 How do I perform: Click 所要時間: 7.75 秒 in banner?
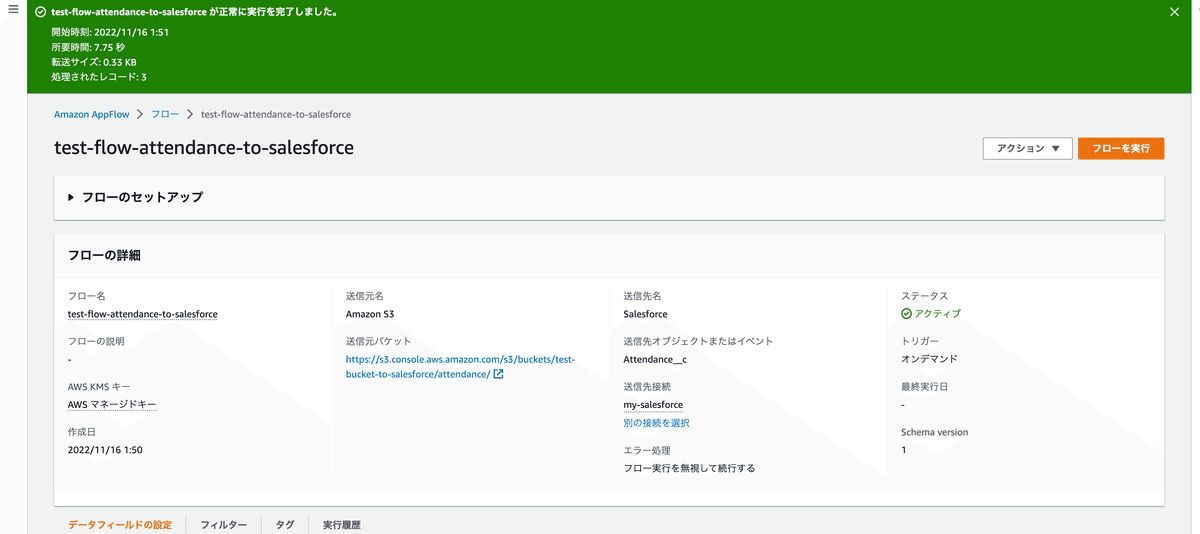[x=88, y=47]
